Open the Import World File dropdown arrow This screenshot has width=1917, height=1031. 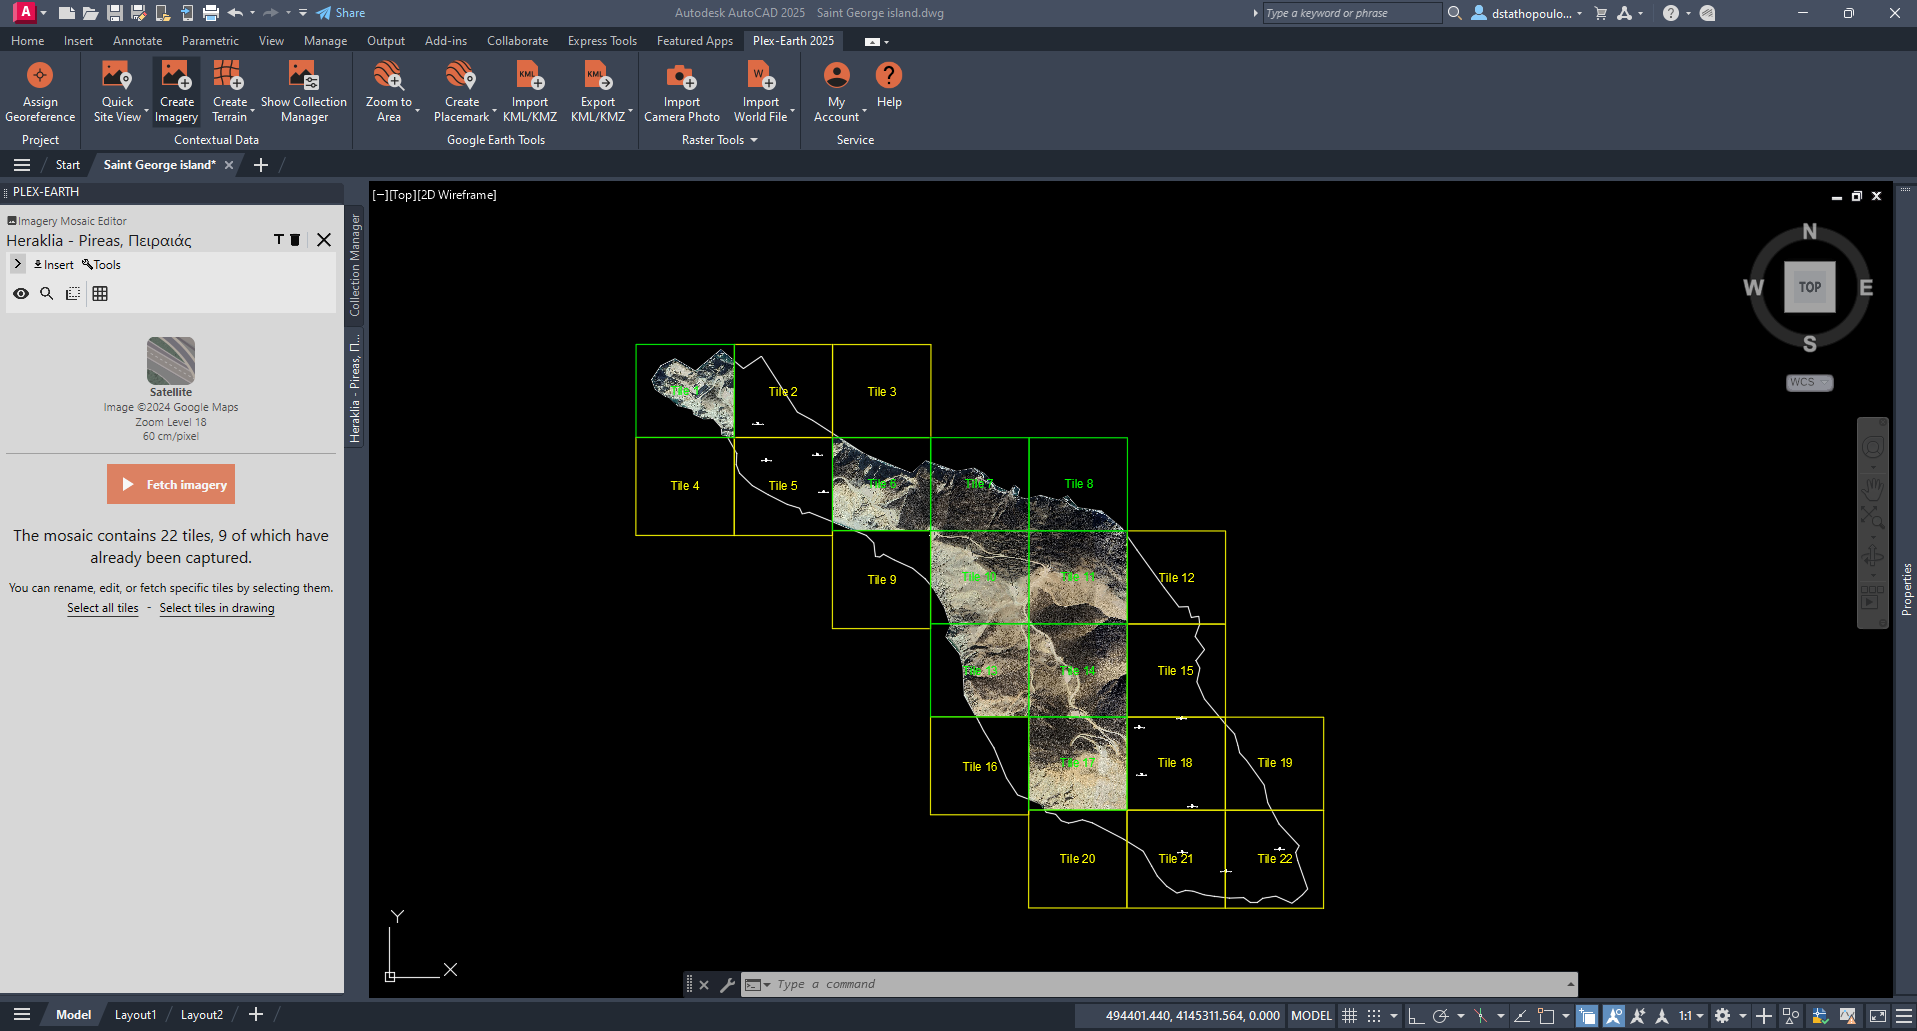pos(792,112)
